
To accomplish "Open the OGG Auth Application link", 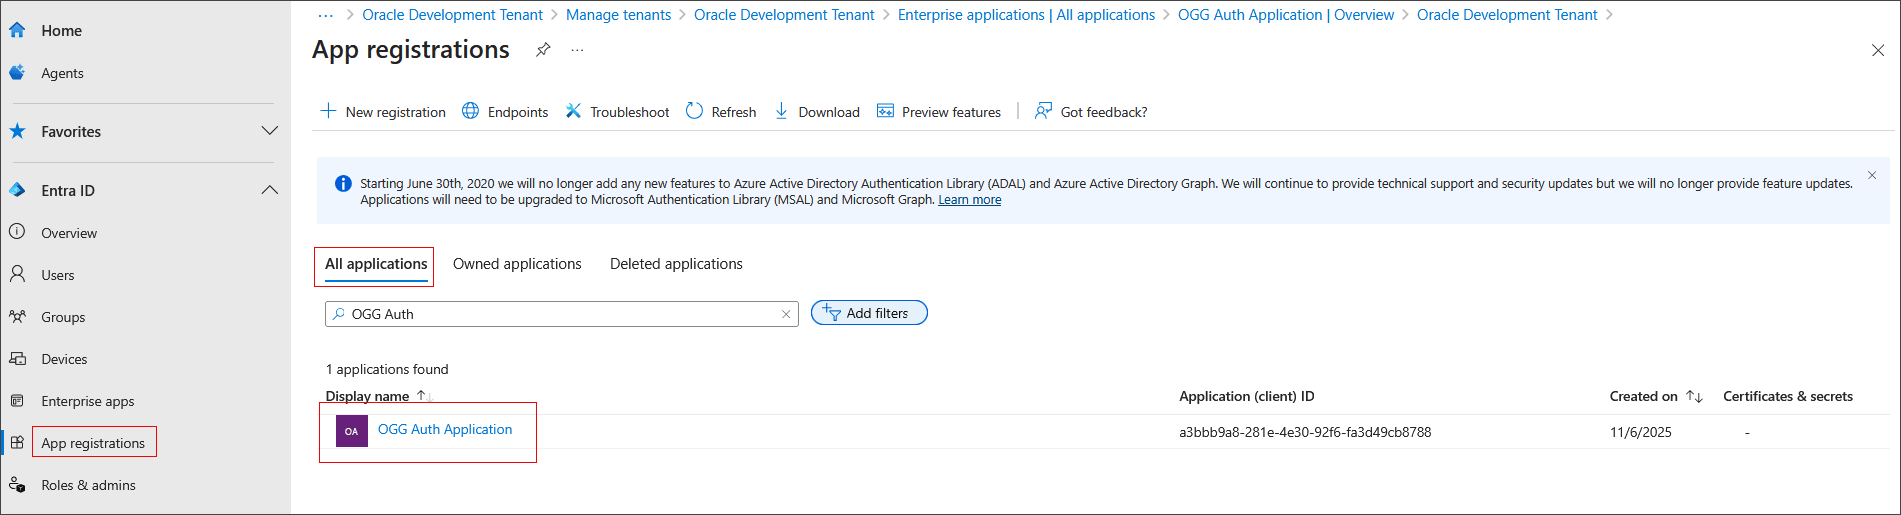I will 445,429.
